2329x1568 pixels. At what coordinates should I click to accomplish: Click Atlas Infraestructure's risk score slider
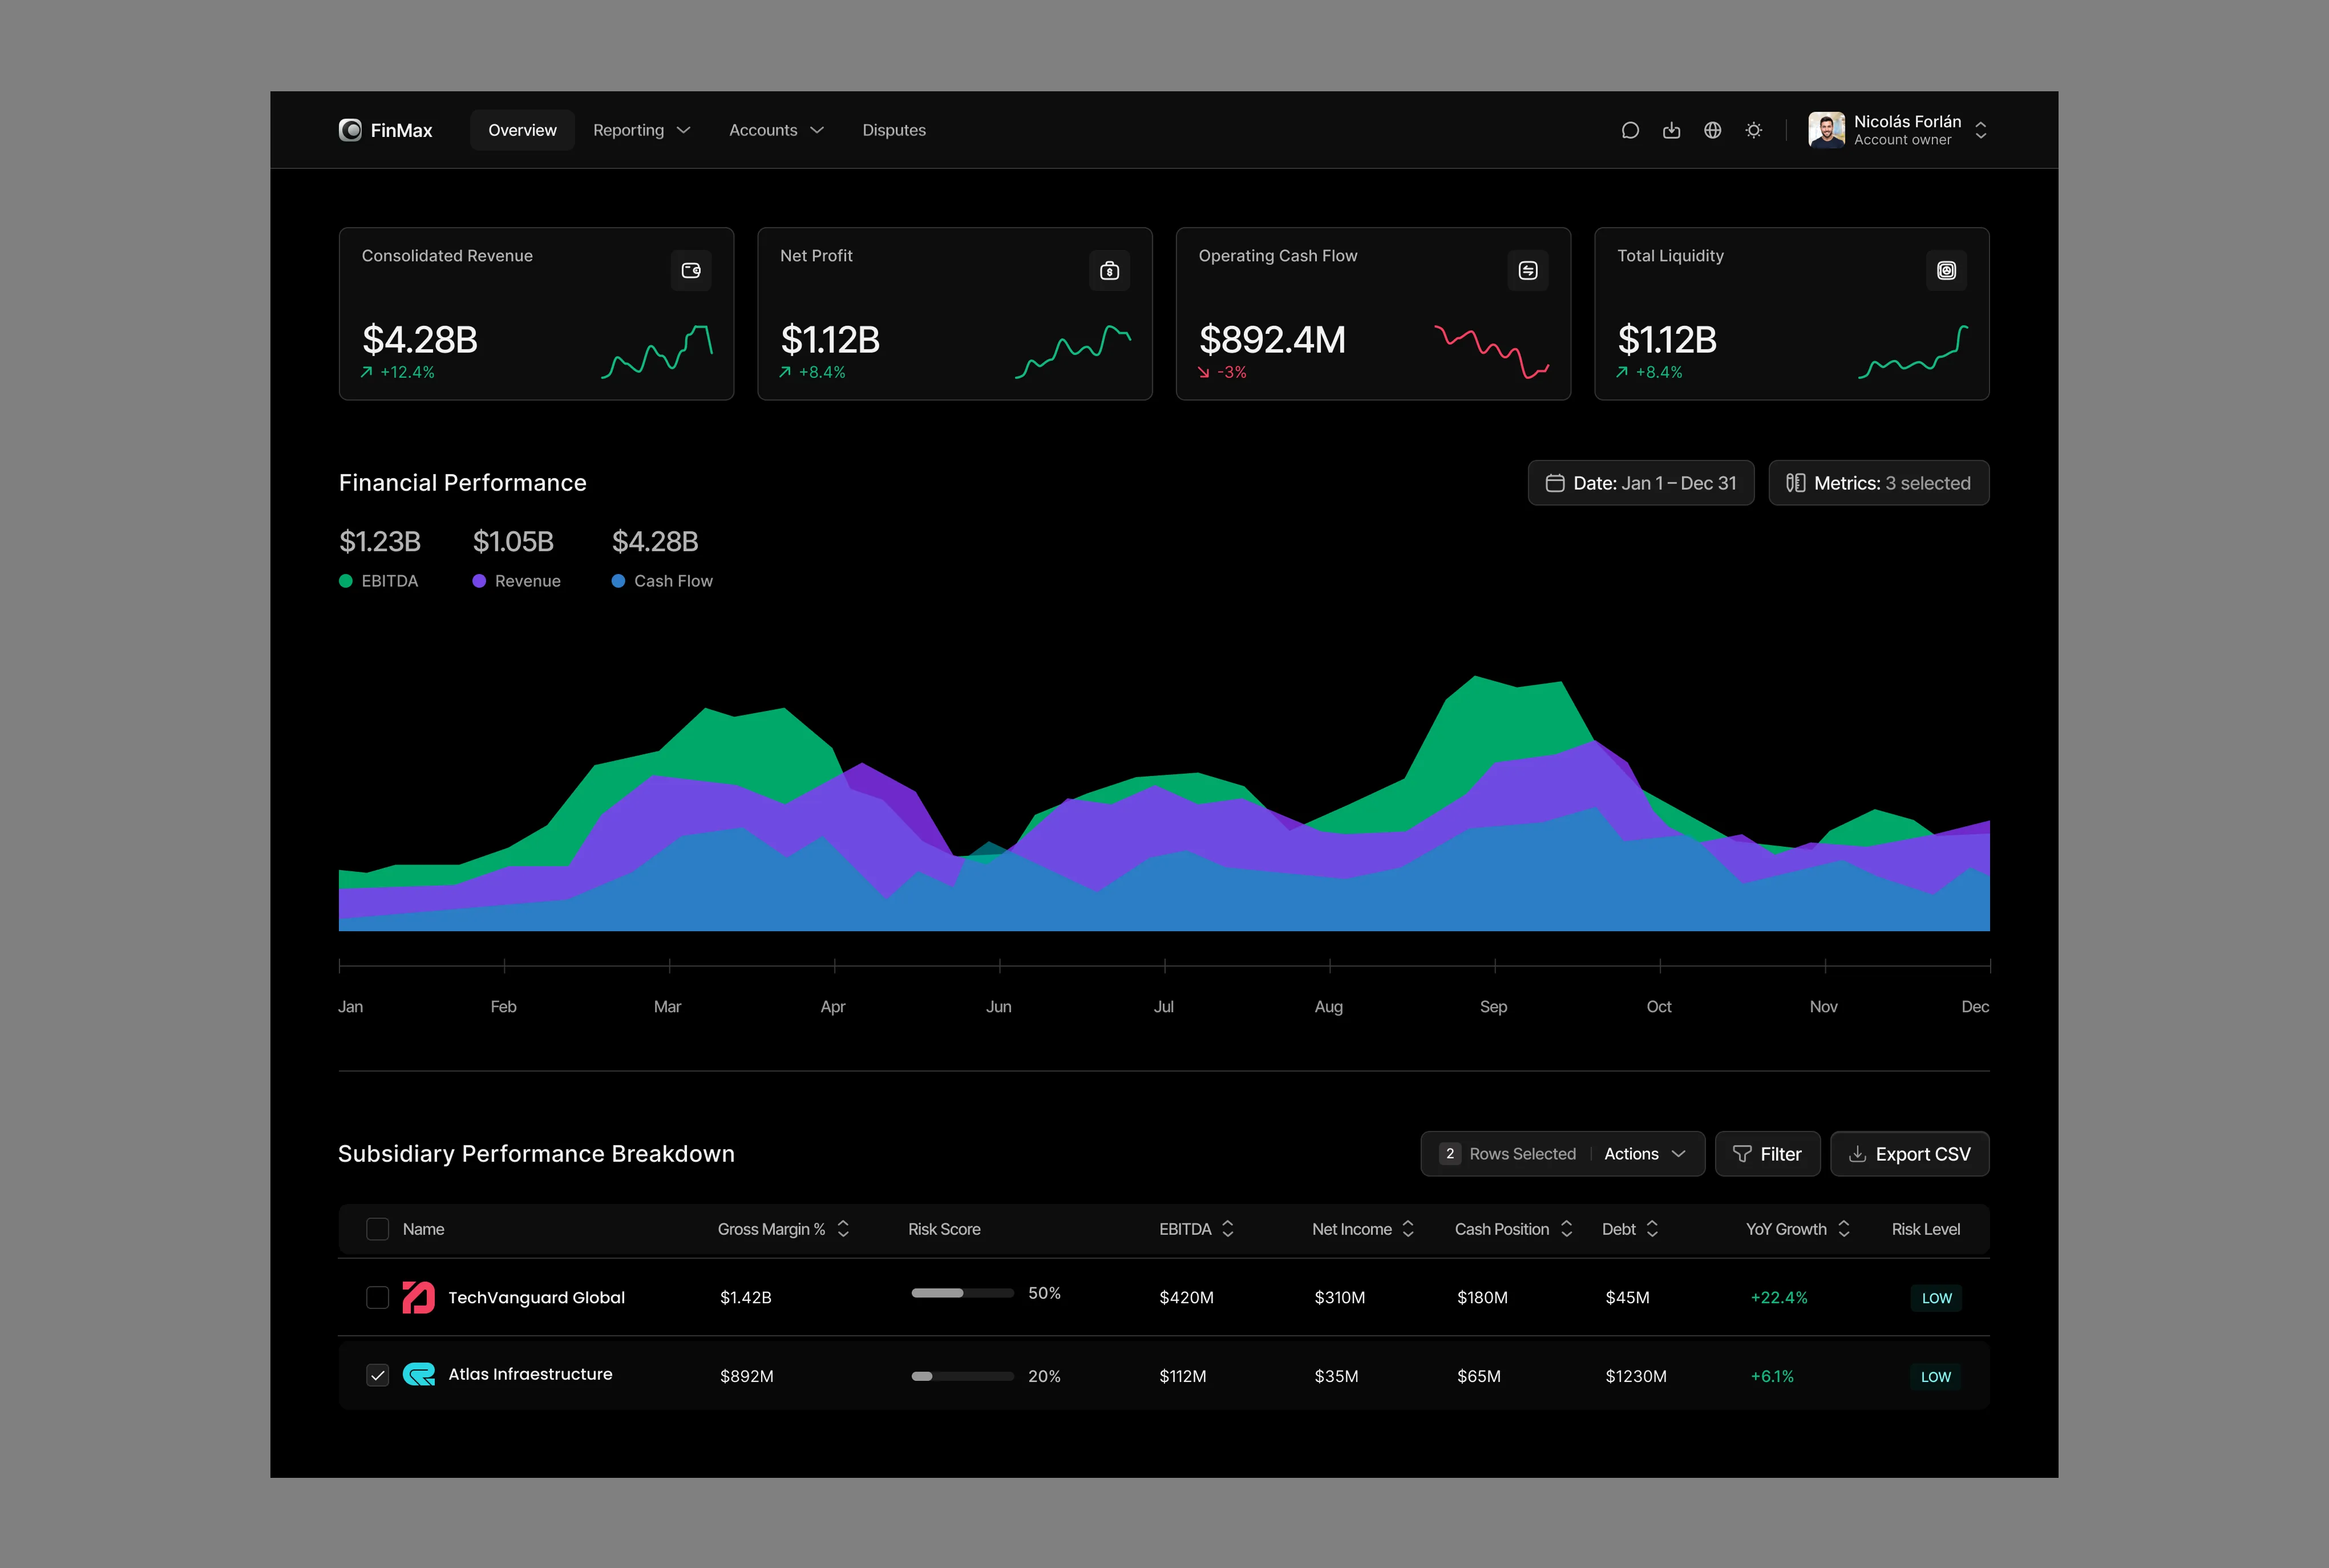coord(962,1375)
